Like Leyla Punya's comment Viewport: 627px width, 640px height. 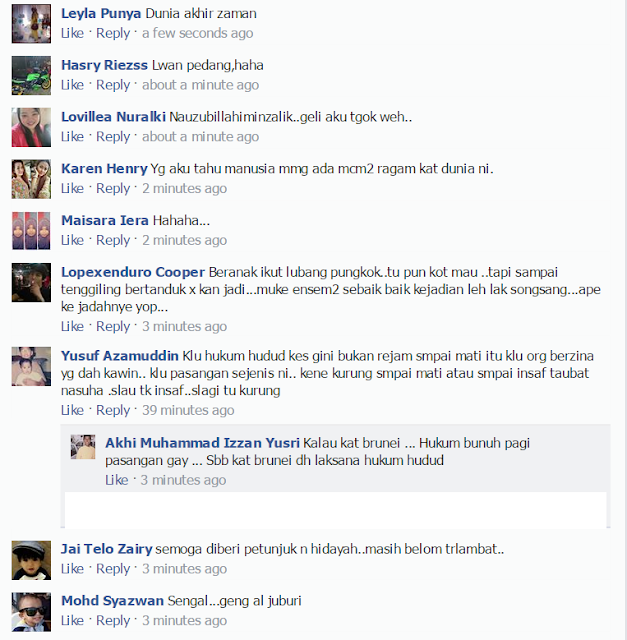point(72,33)
